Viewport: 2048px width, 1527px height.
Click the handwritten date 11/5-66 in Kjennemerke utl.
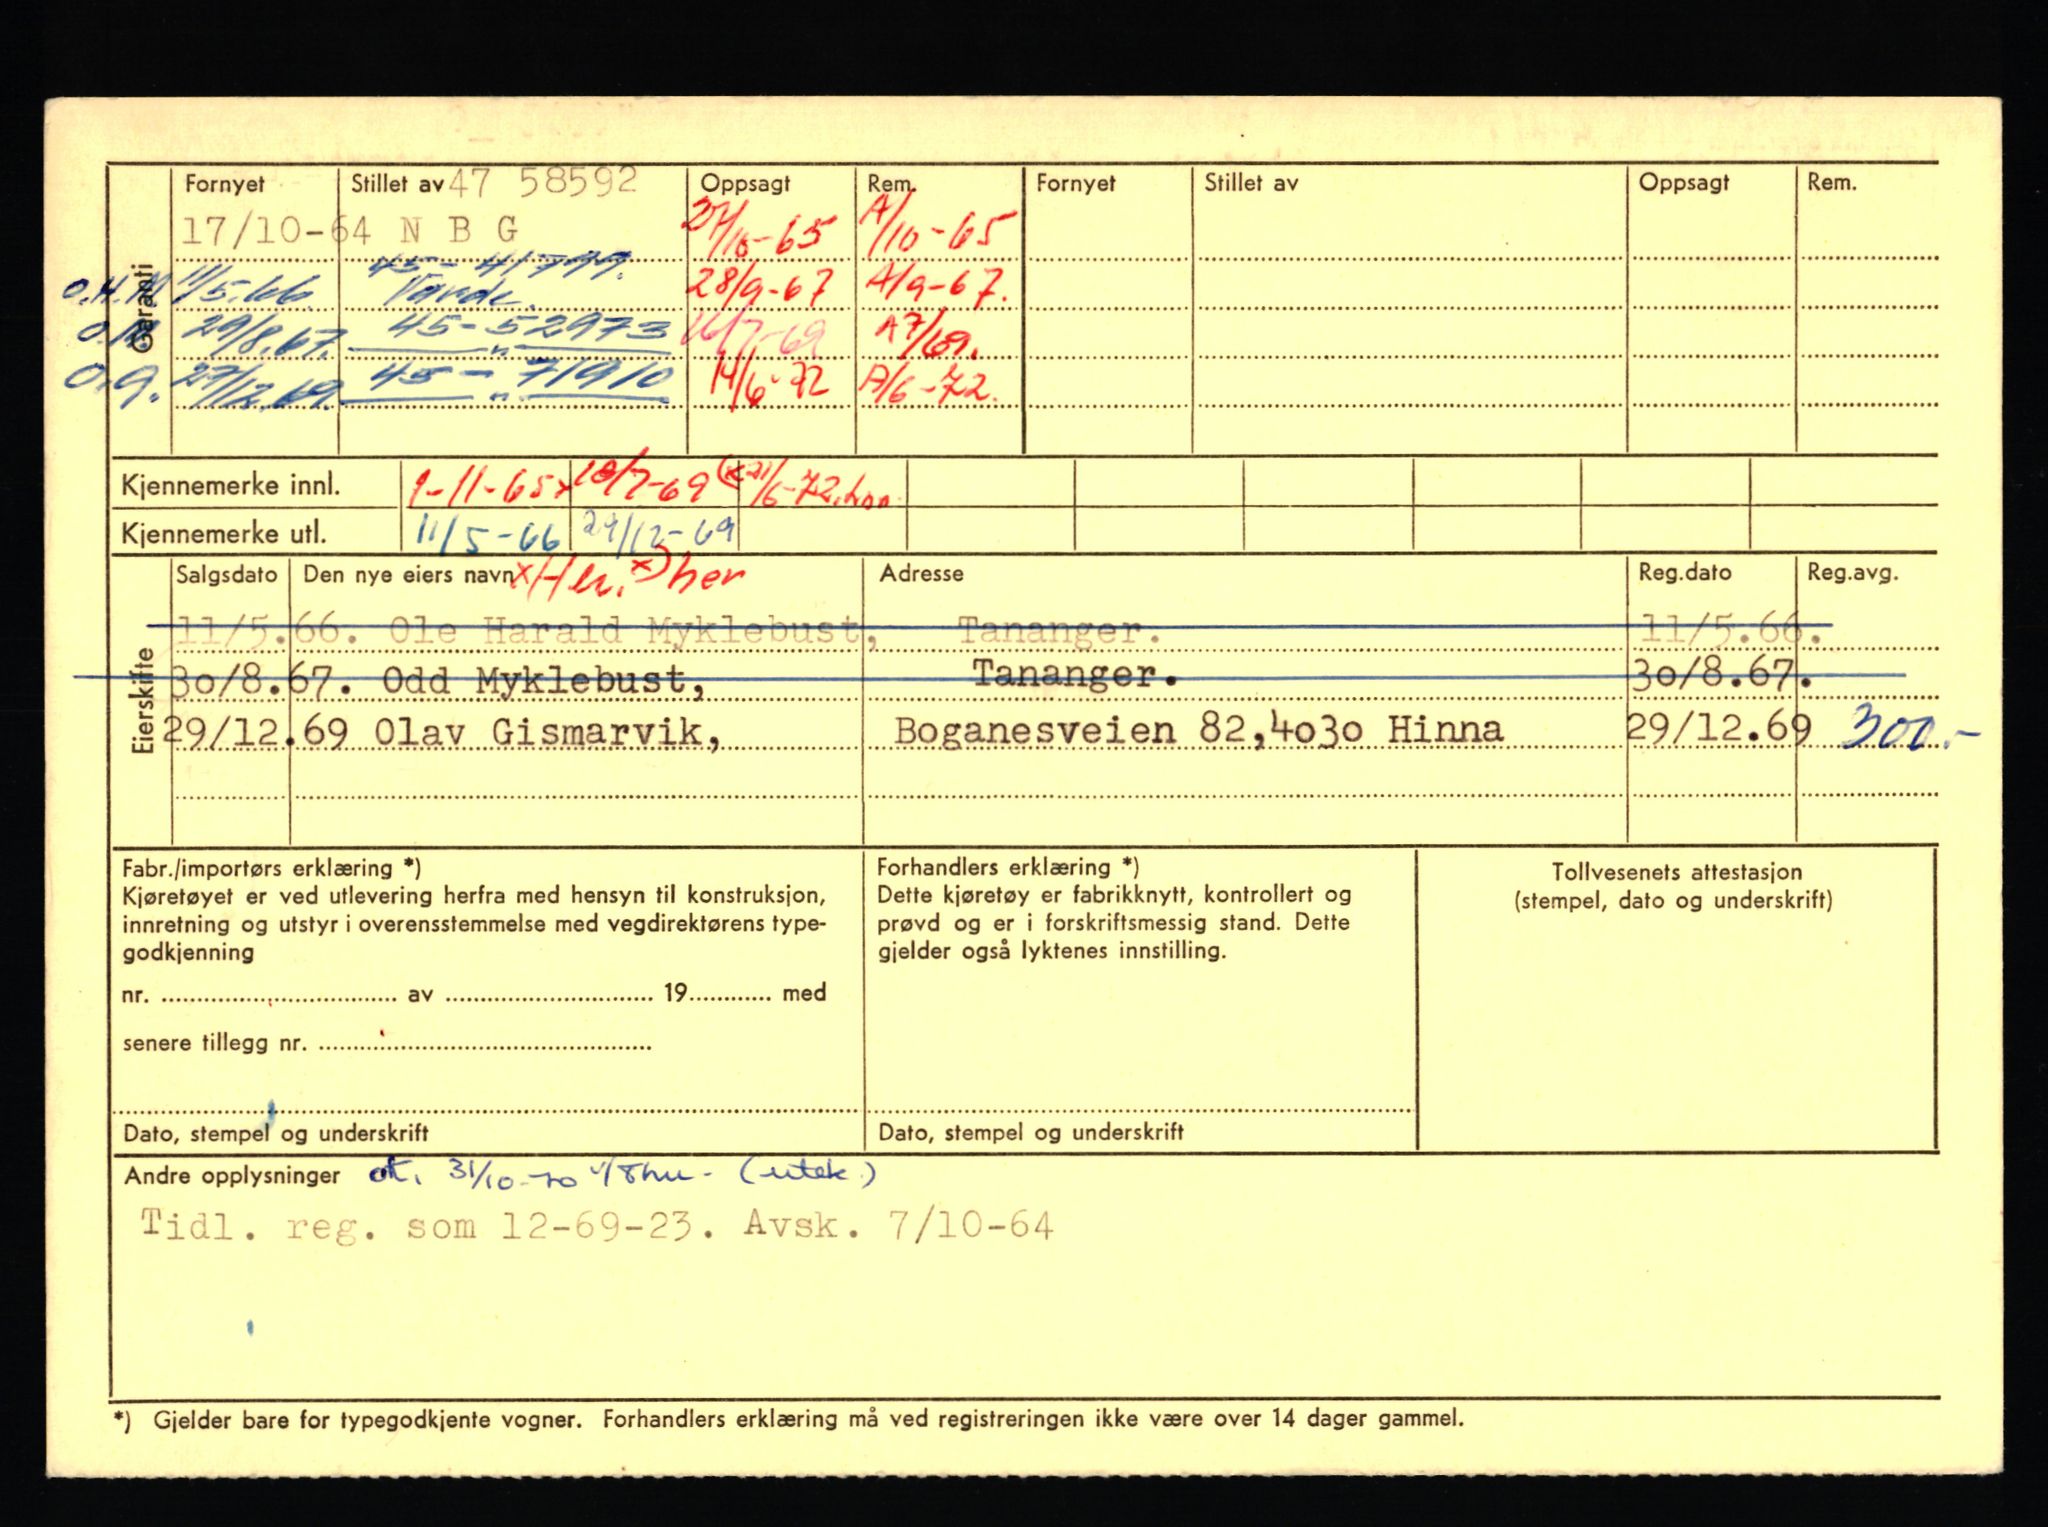coord(488,535)
